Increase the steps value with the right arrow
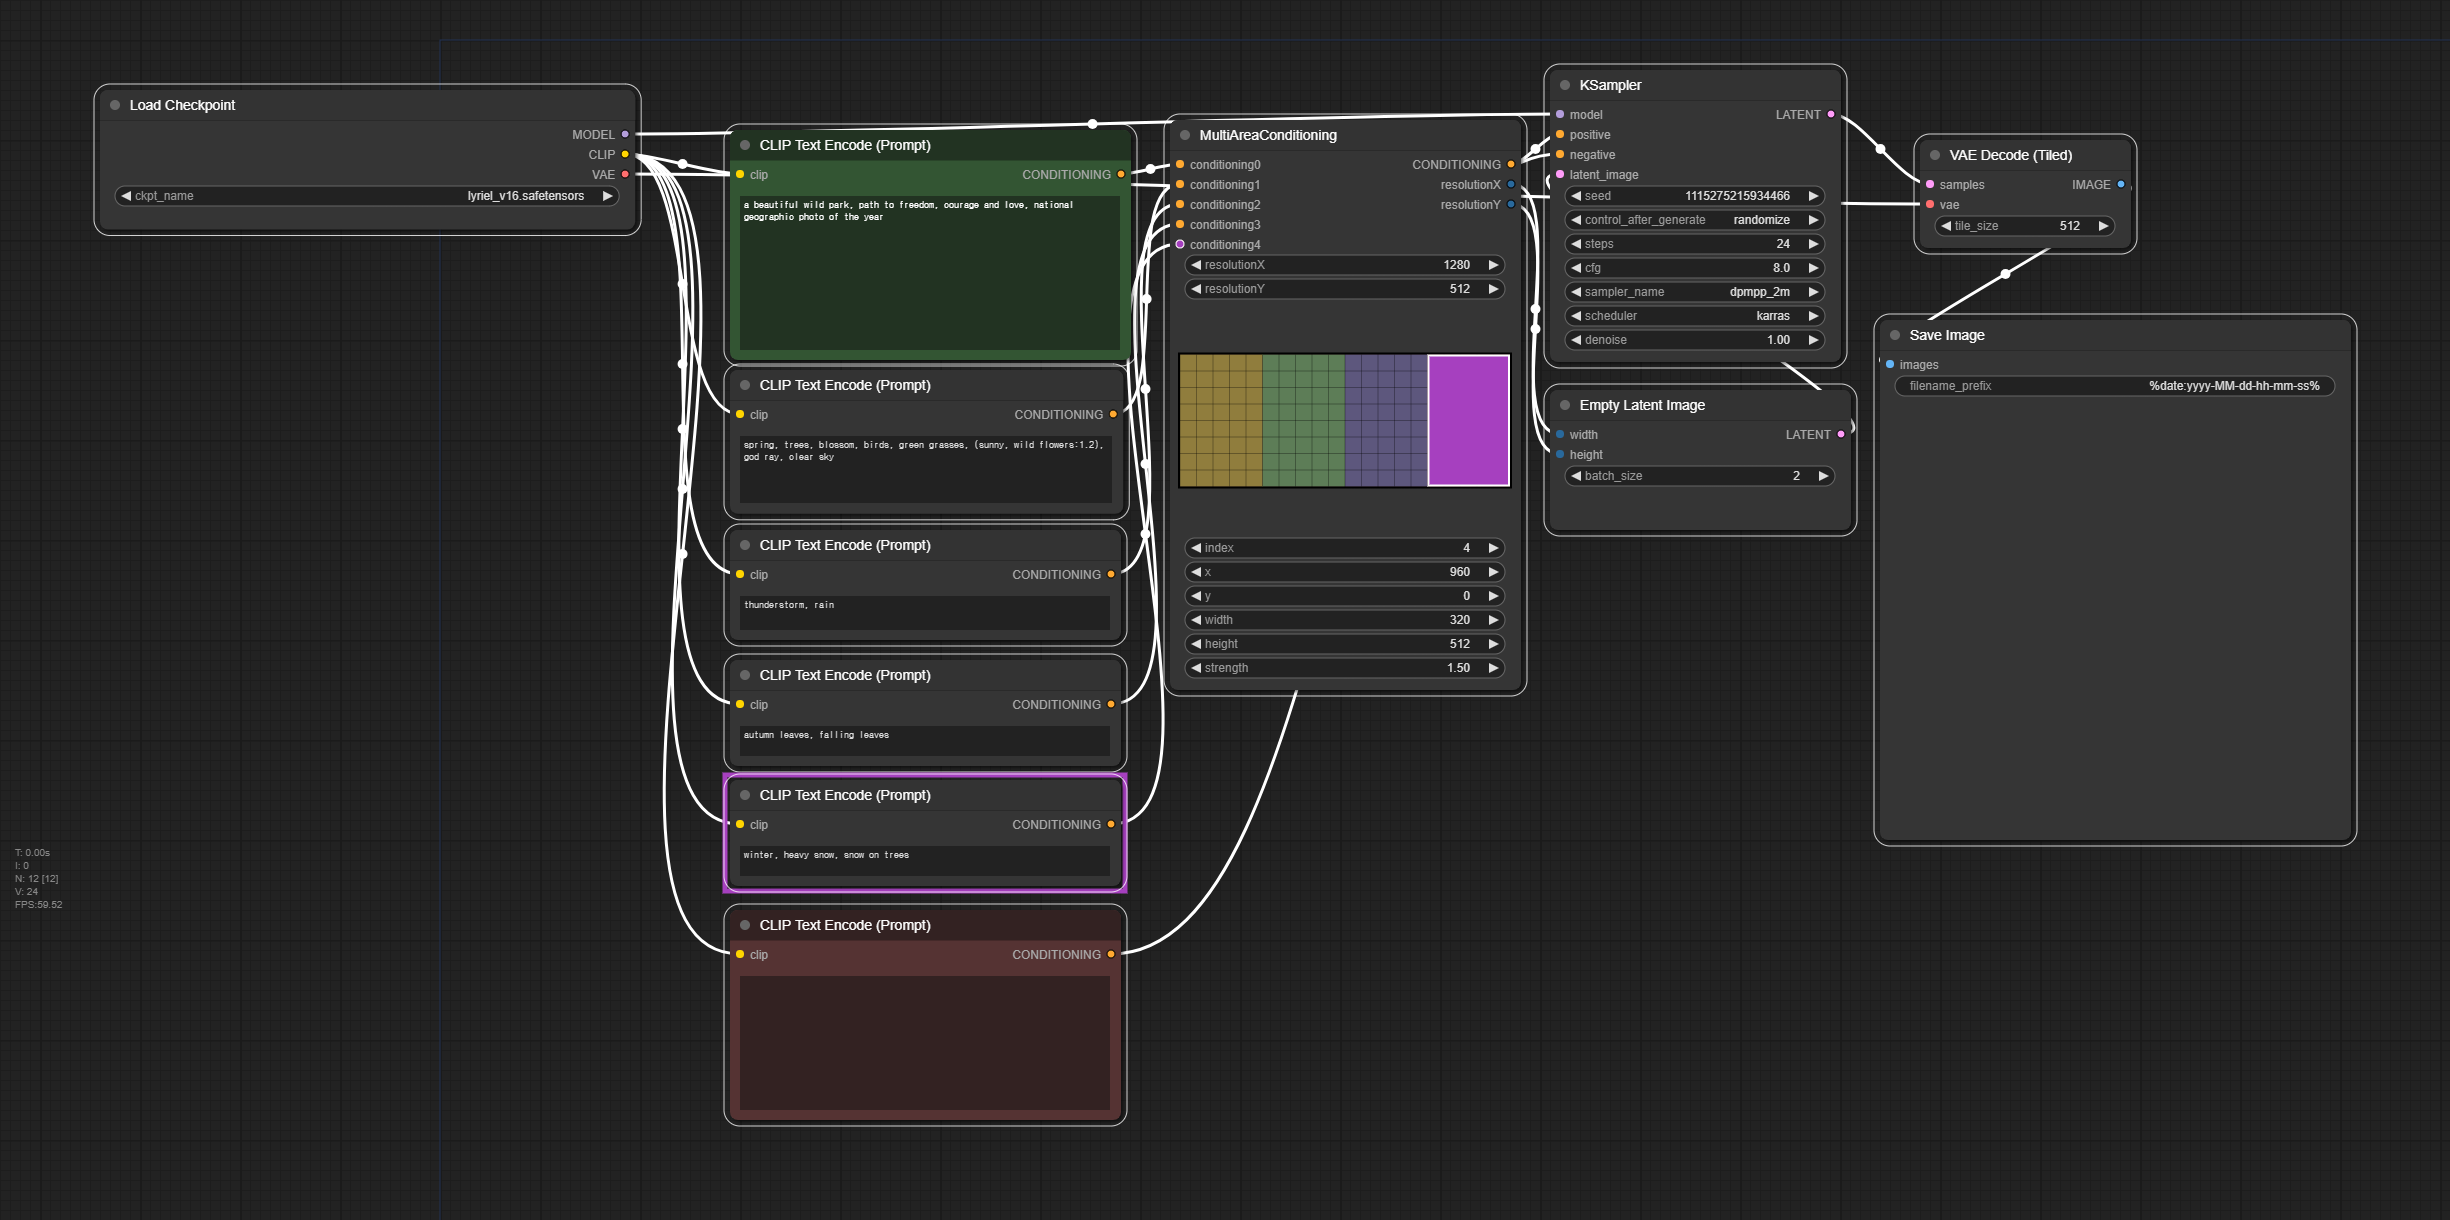 click(x=1813, y=244)
